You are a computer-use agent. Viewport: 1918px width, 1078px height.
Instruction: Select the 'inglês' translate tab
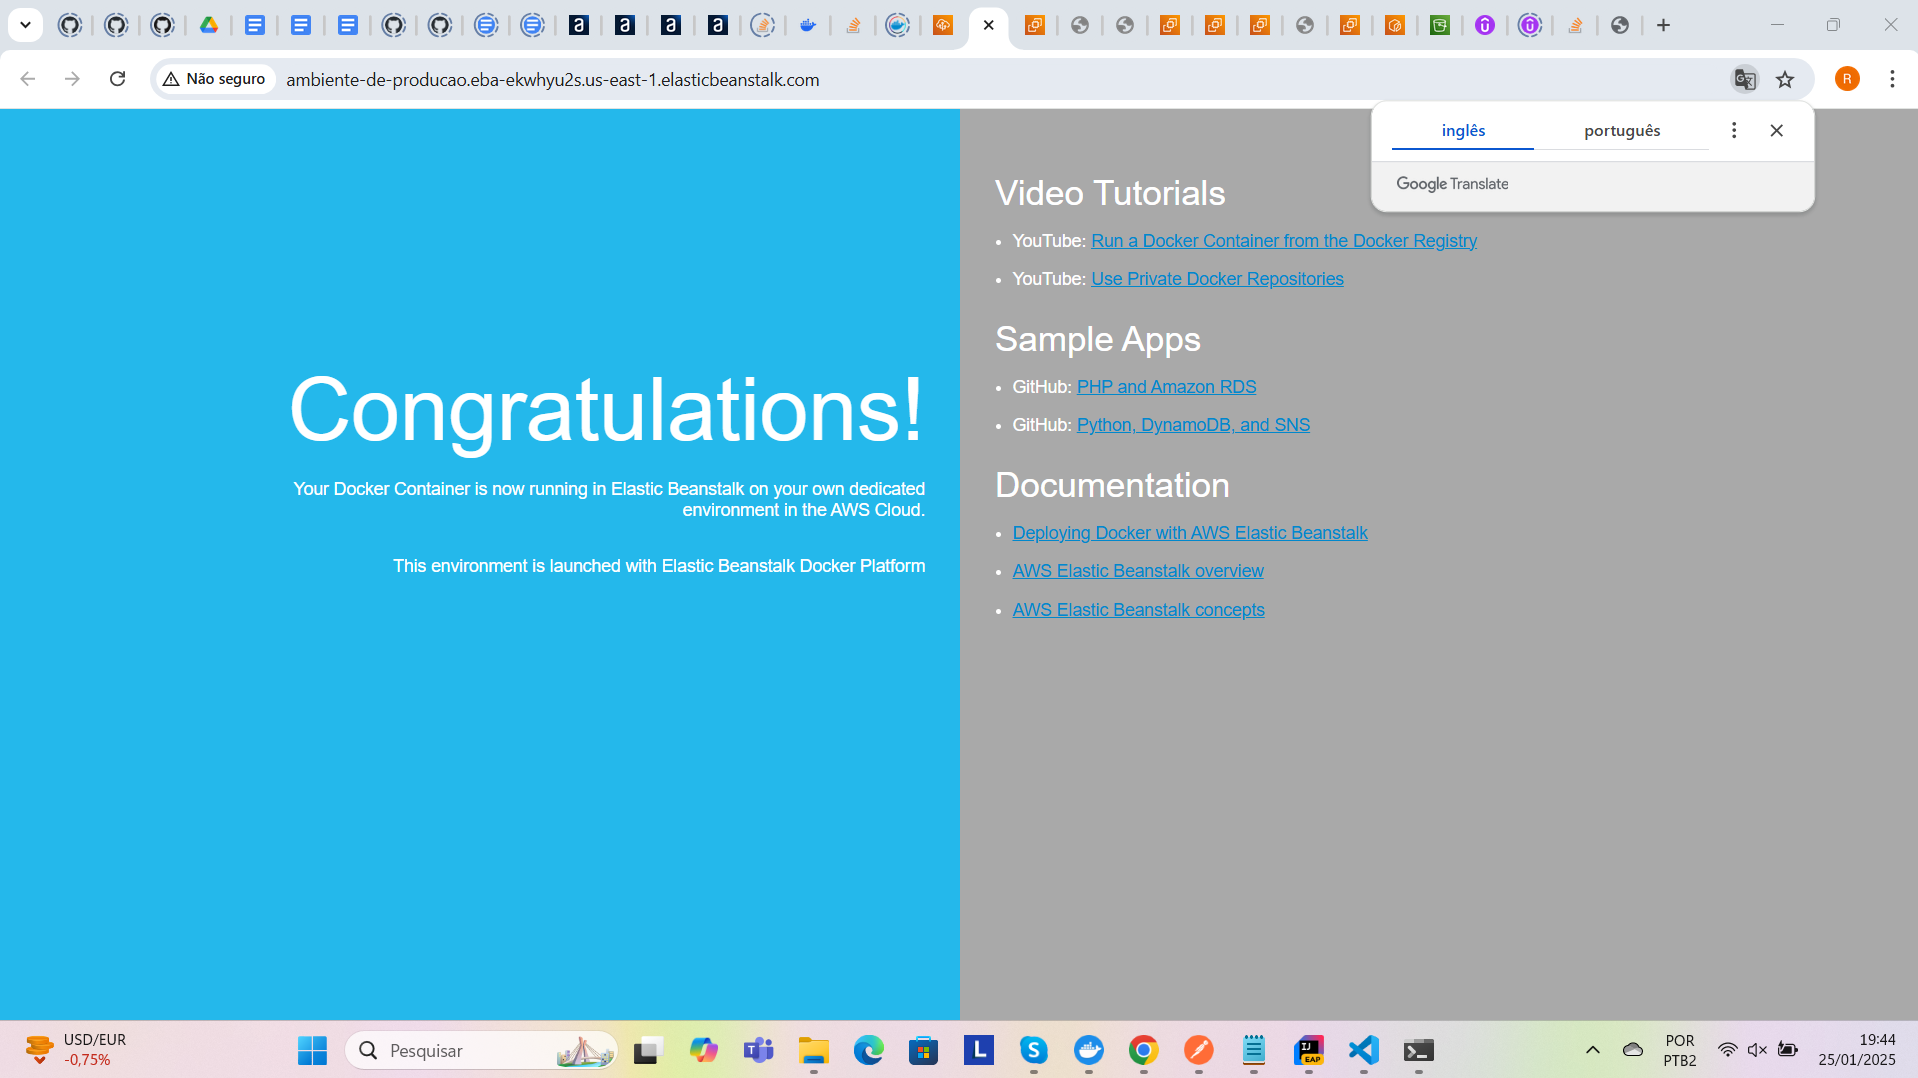1463,131
